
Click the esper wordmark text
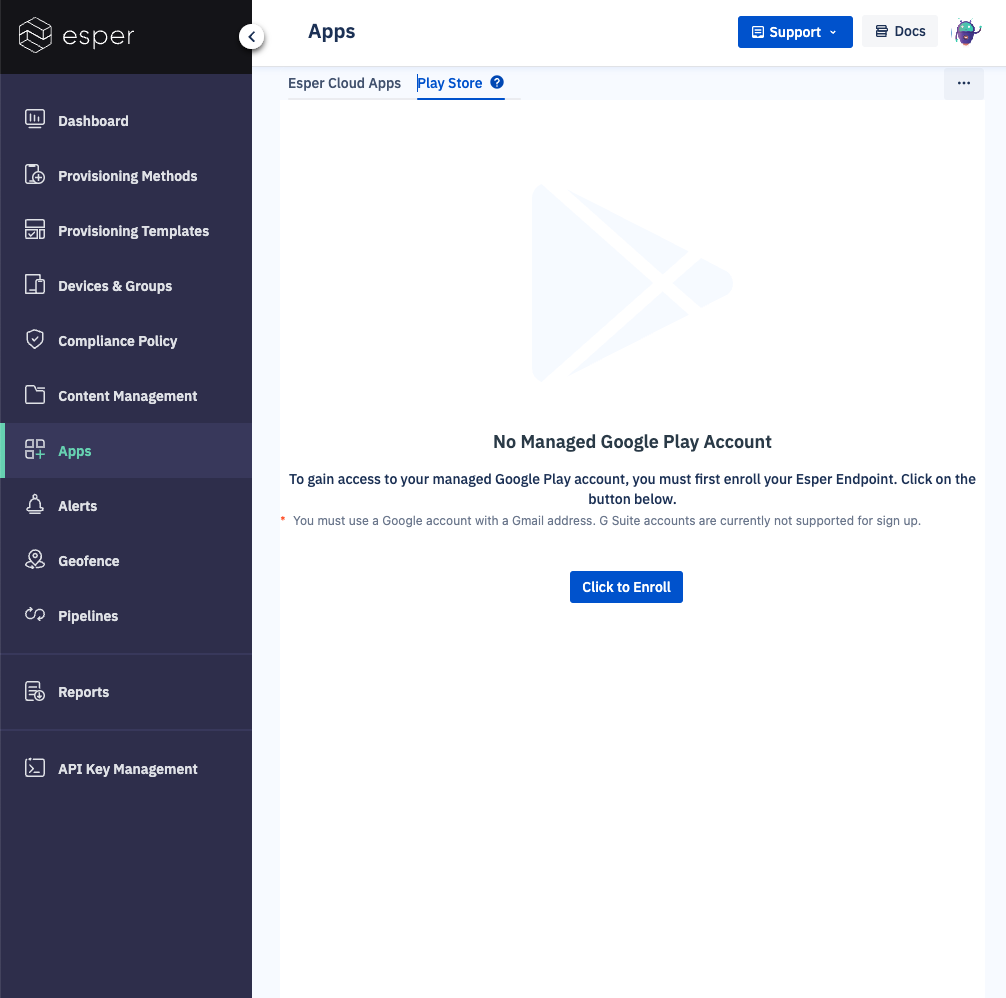[98, 36]
